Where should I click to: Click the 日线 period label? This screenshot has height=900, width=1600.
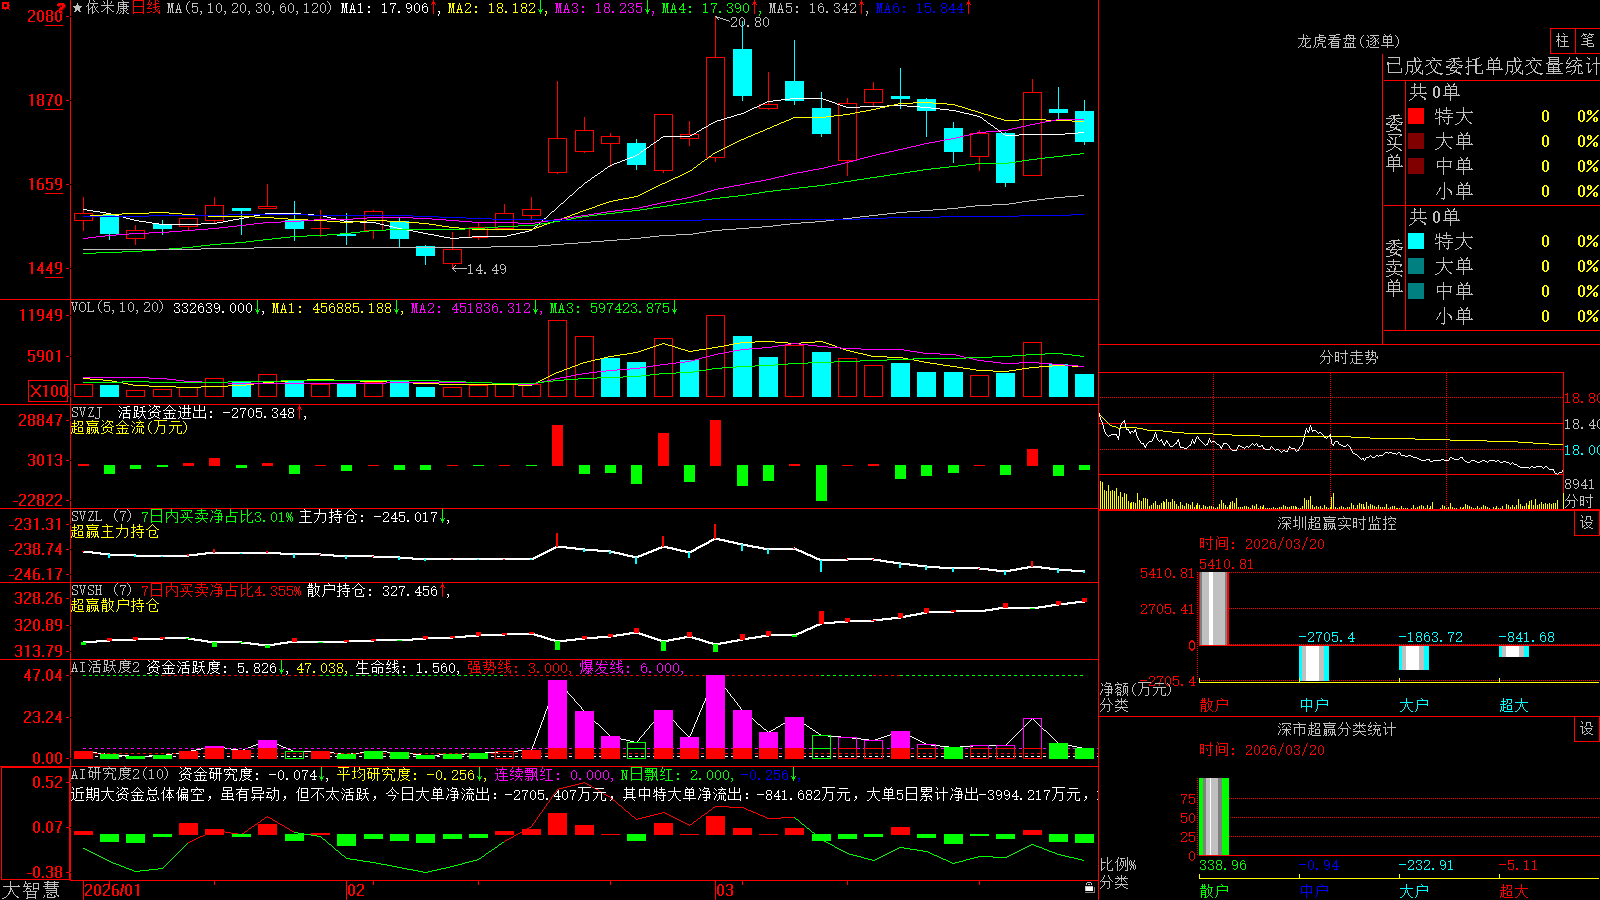pos(146,8)
